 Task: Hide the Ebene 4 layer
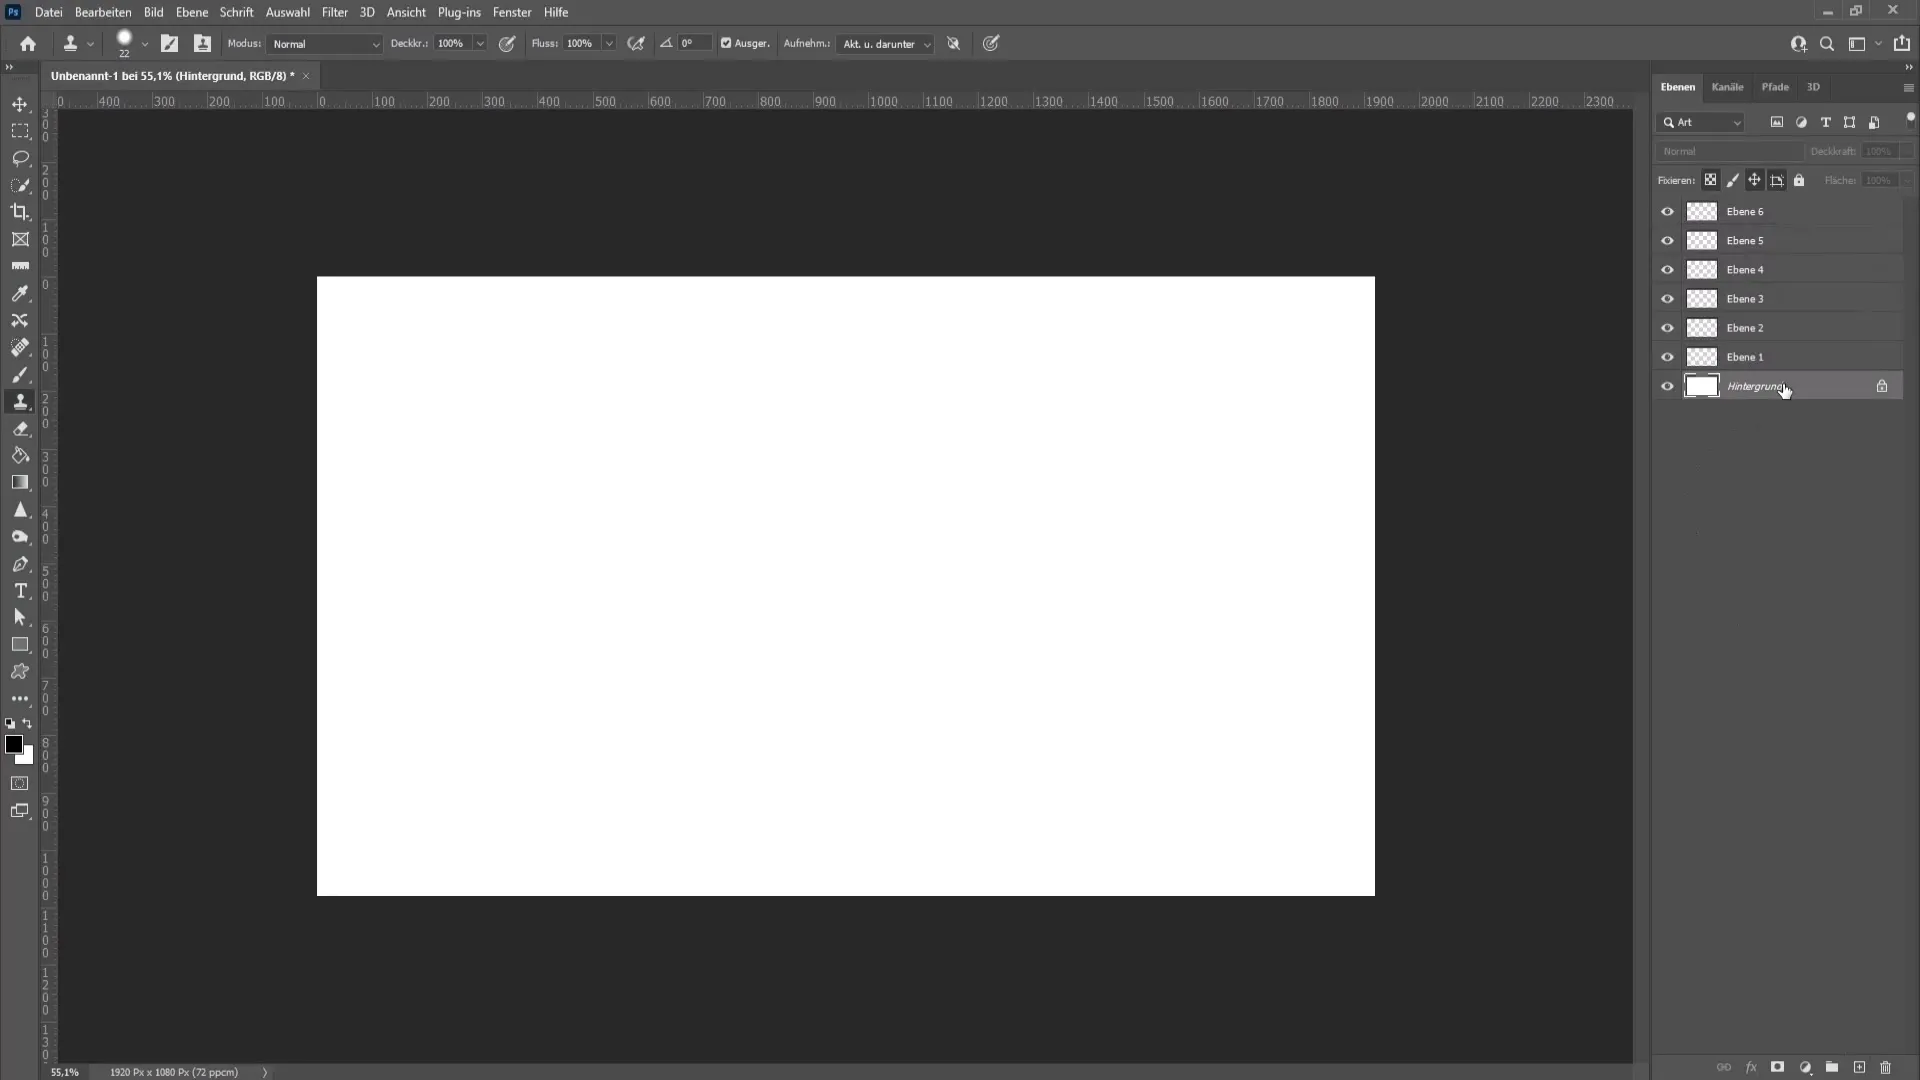(1667, 270)
